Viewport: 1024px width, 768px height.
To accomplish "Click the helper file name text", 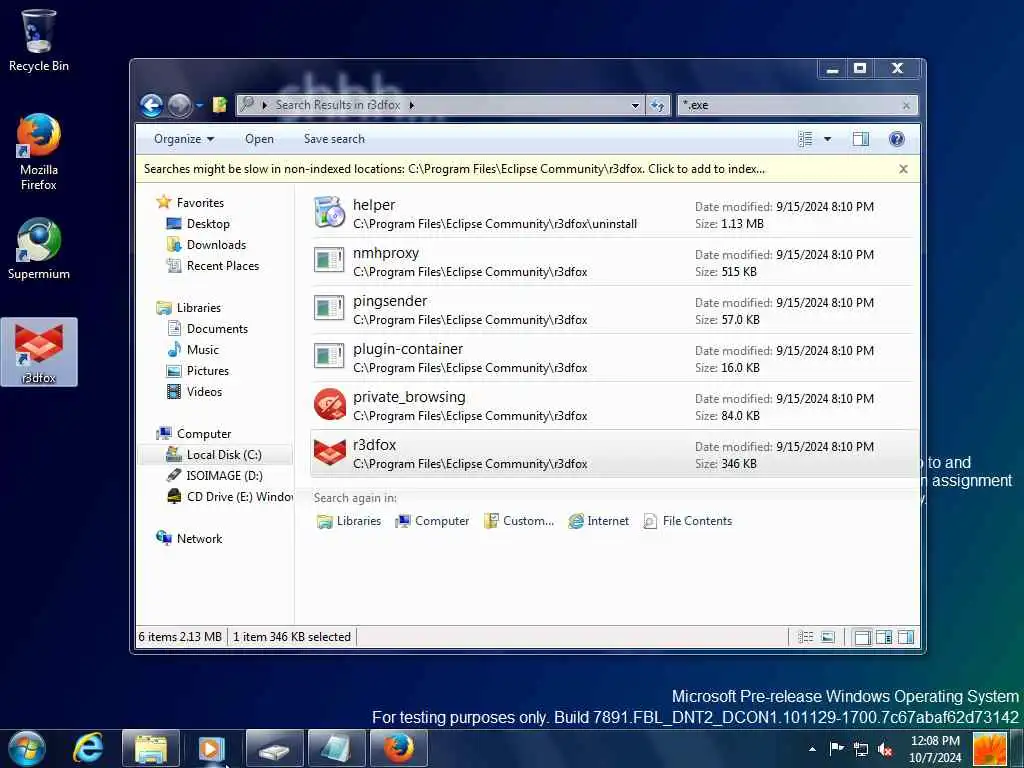I will [x=374, y=205].
